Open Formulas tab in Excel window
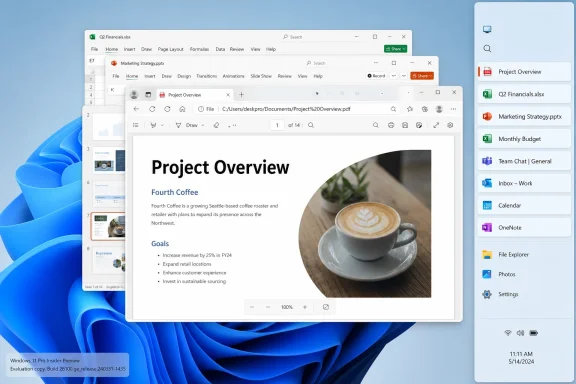 tap(199, 49)
